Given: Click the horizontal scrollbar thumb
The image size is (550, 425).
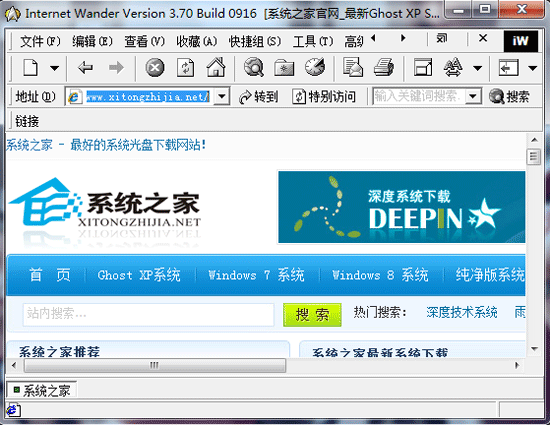Looking at the screenshot, I should point(155,365).
